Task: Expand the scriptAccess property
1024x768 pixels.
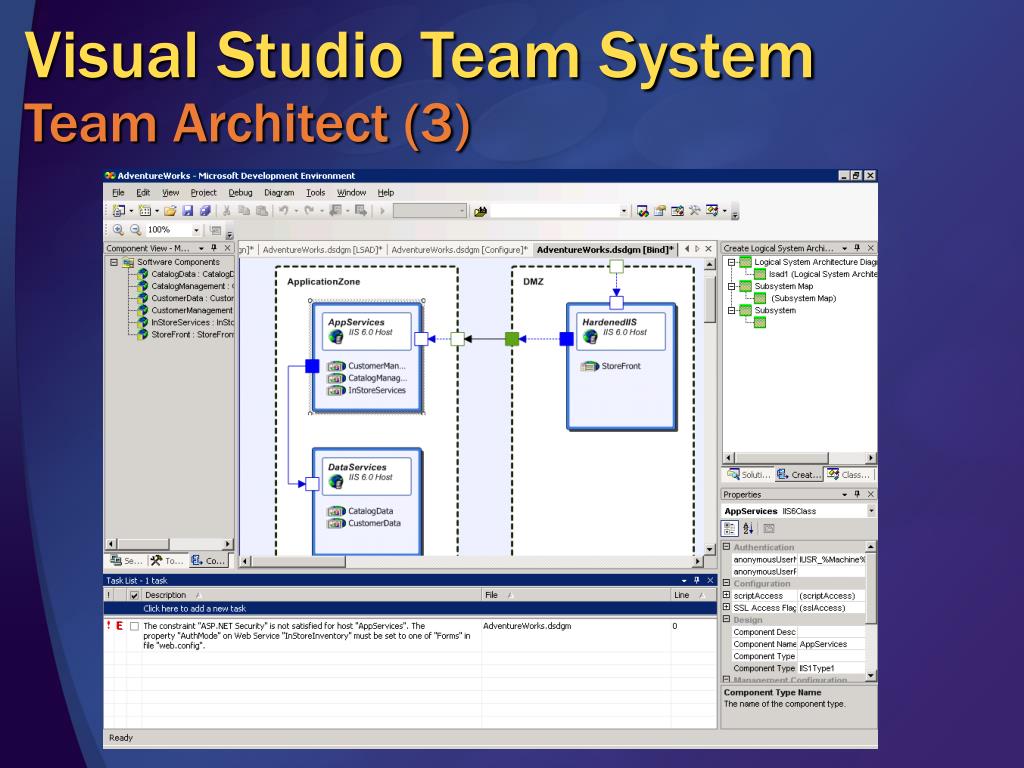Action: (726, 595)
